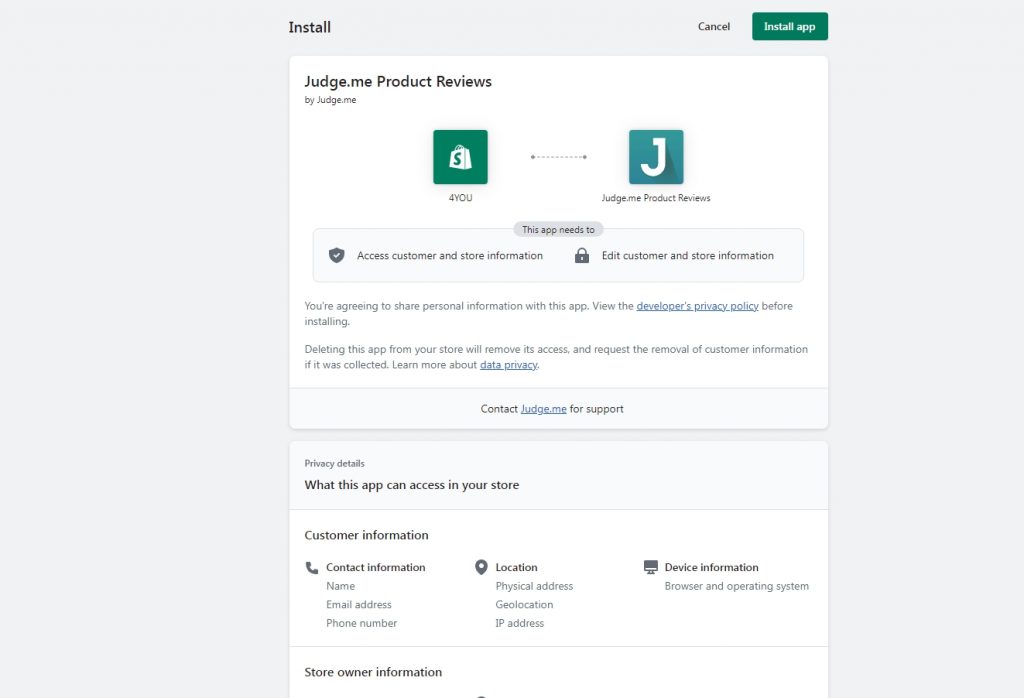The height and width of the screenshot is (698, 1024).
Task: Click the location pin icon
Action: click(481, 567)
